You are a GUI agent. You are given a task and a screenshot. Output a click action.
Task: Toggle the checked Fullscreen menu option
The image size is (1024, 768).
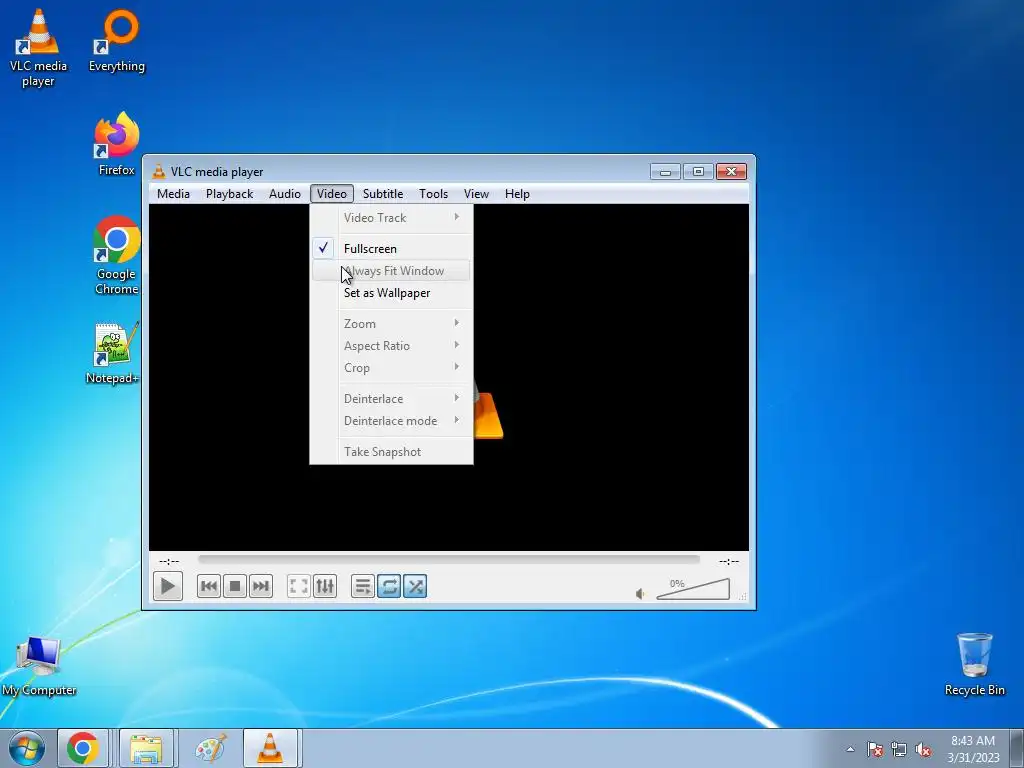[x=391, y=249]
